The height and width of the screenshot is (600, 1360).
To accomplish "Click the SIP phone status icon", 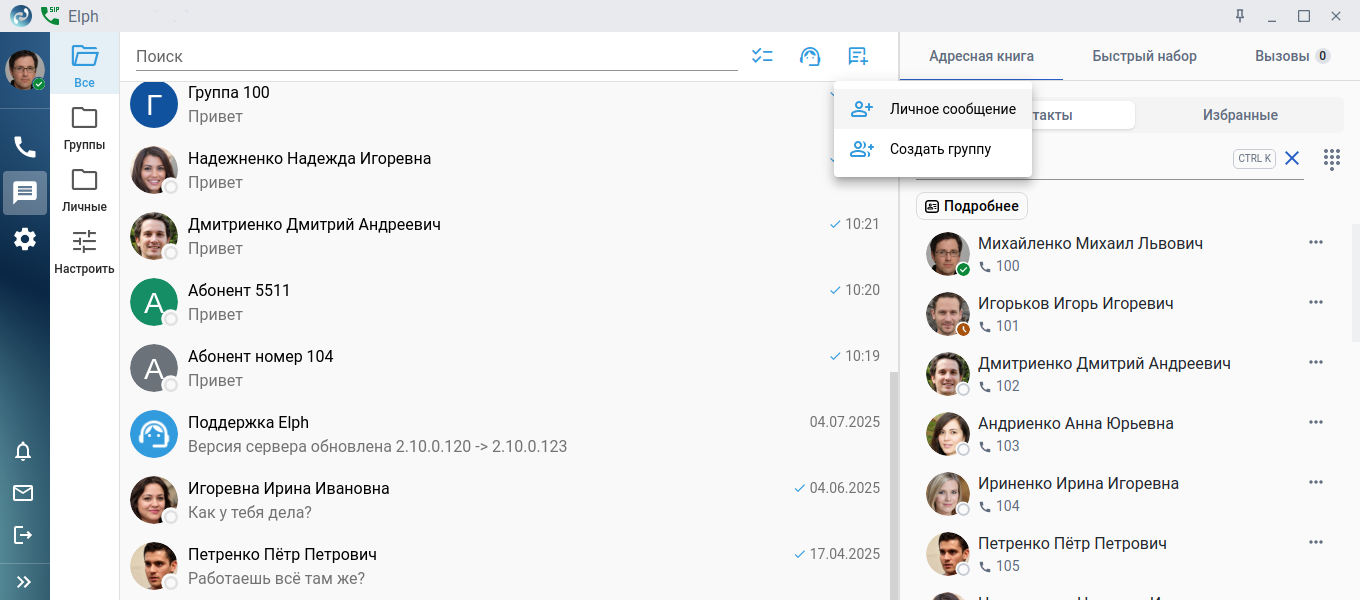I will pyautogui.click(x=50, y=16).
